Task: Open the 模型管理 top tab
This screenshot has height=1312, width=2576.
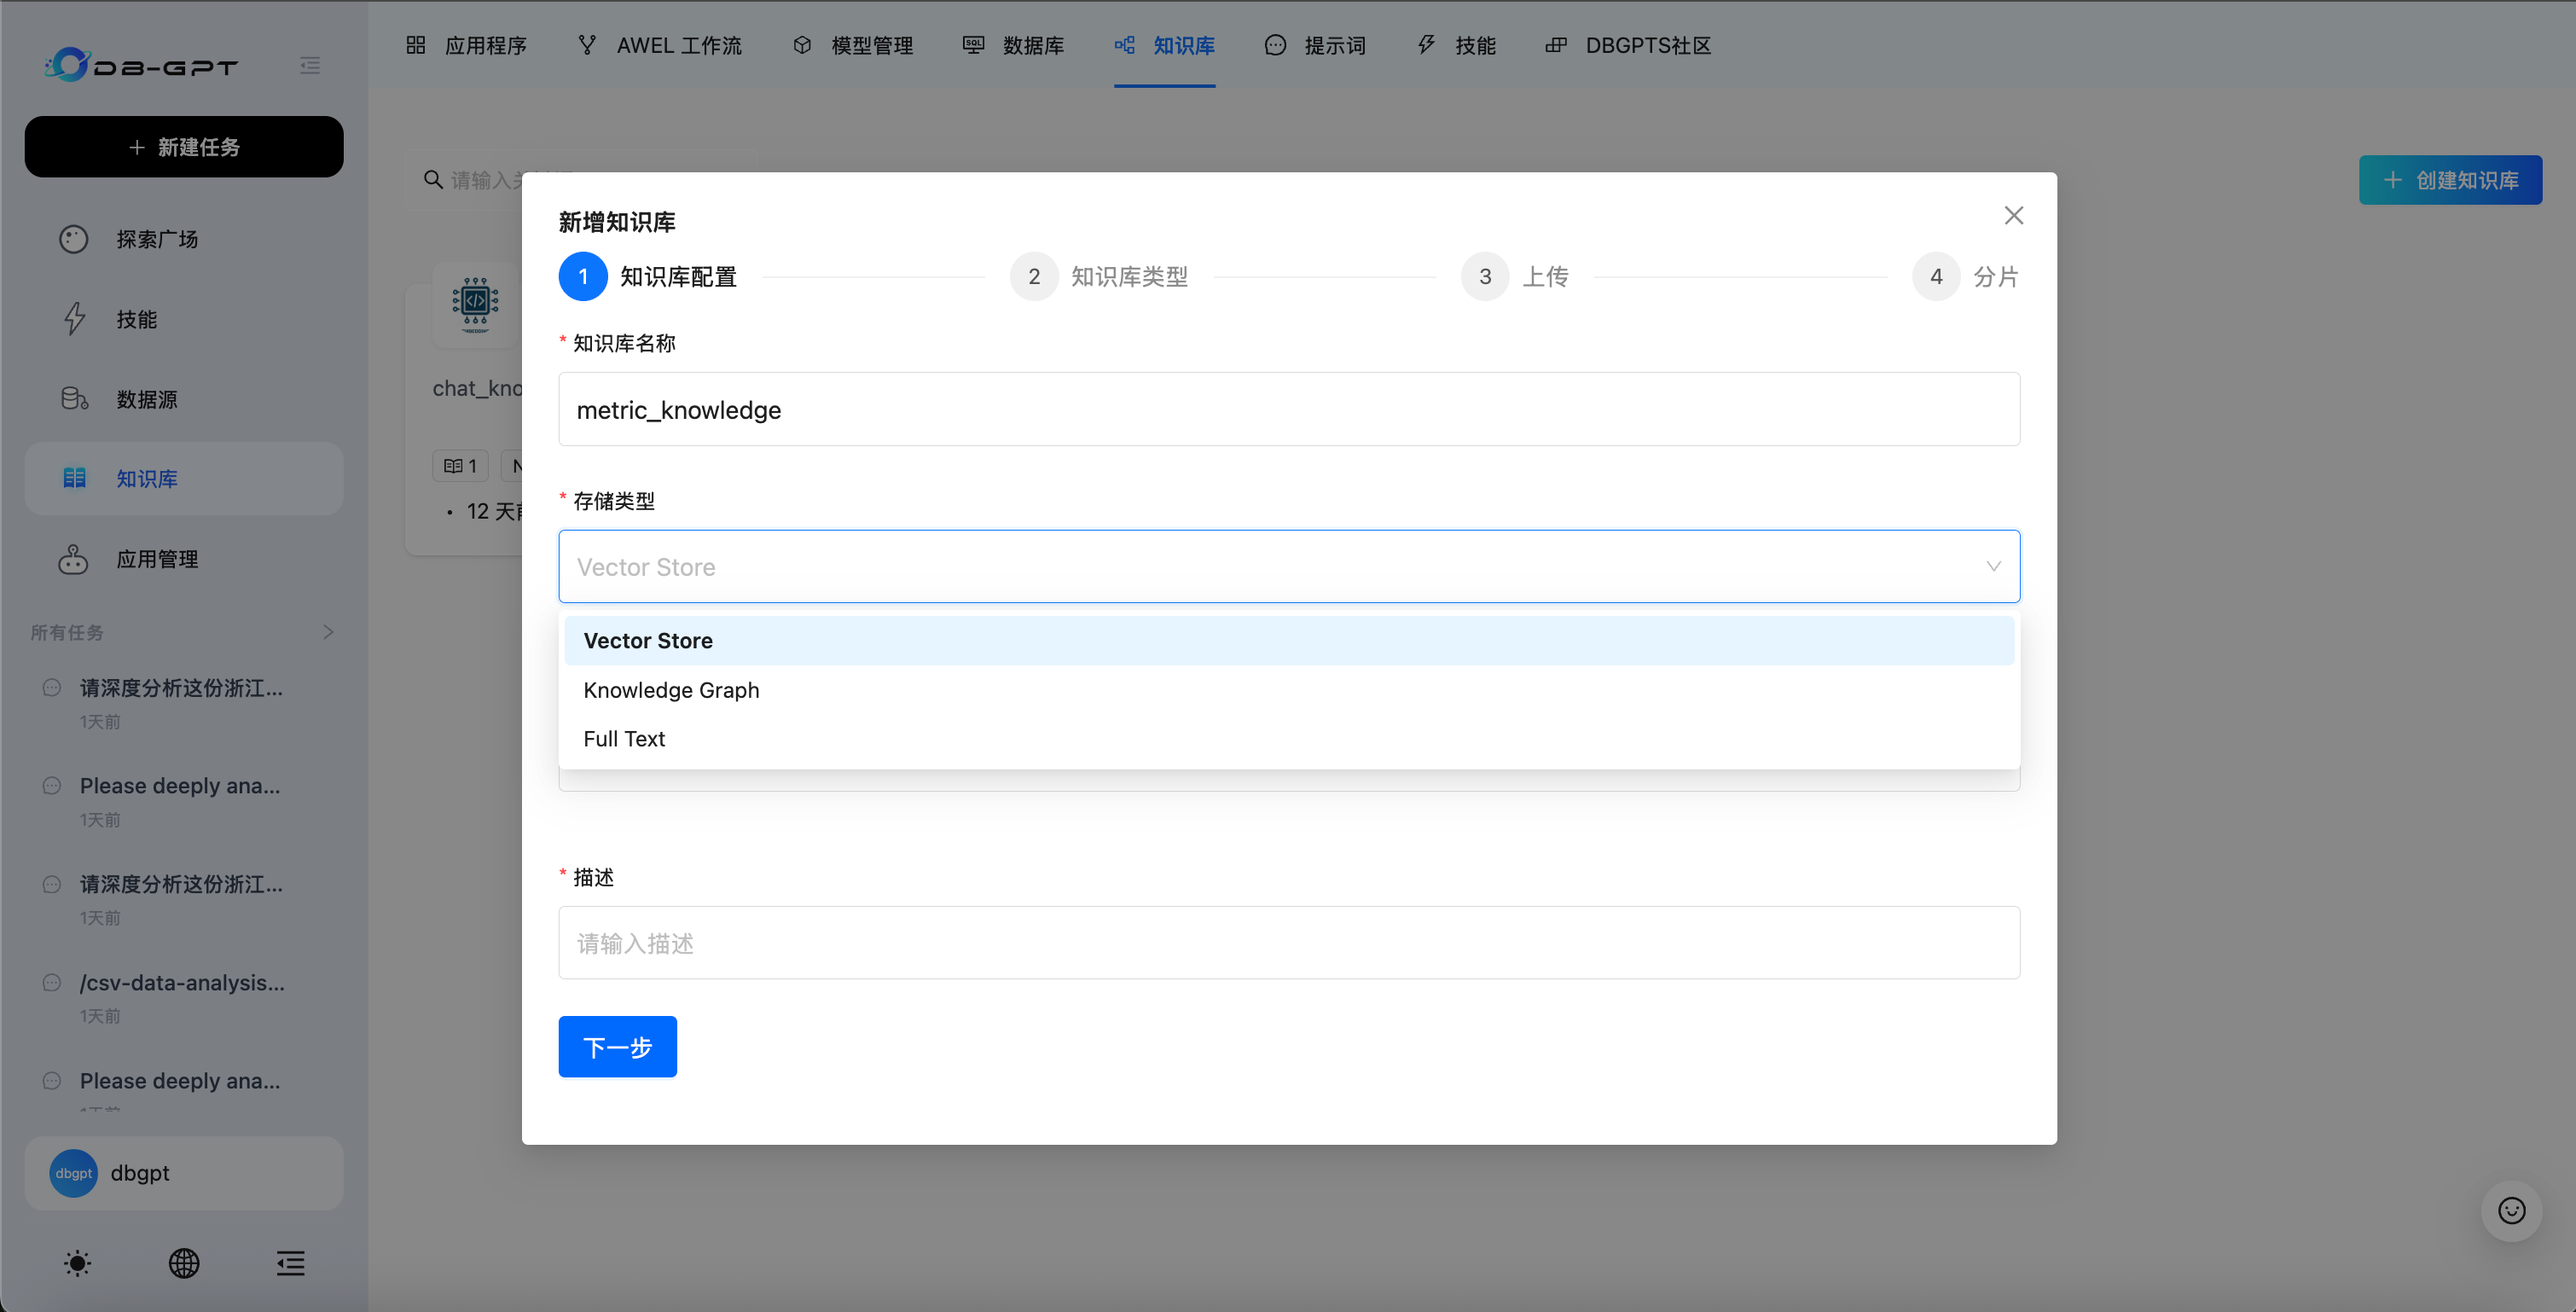Action: 853,45
